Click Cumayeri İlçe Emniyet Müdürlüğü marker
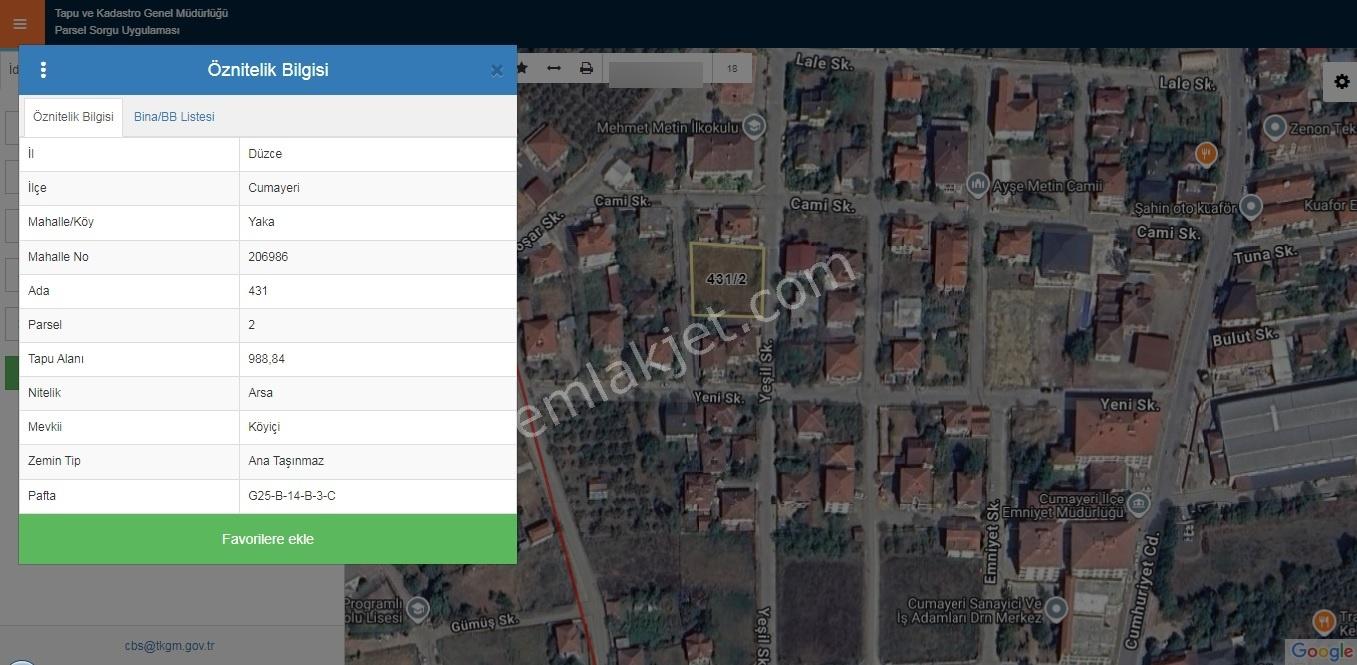 tap(1138, 503)
